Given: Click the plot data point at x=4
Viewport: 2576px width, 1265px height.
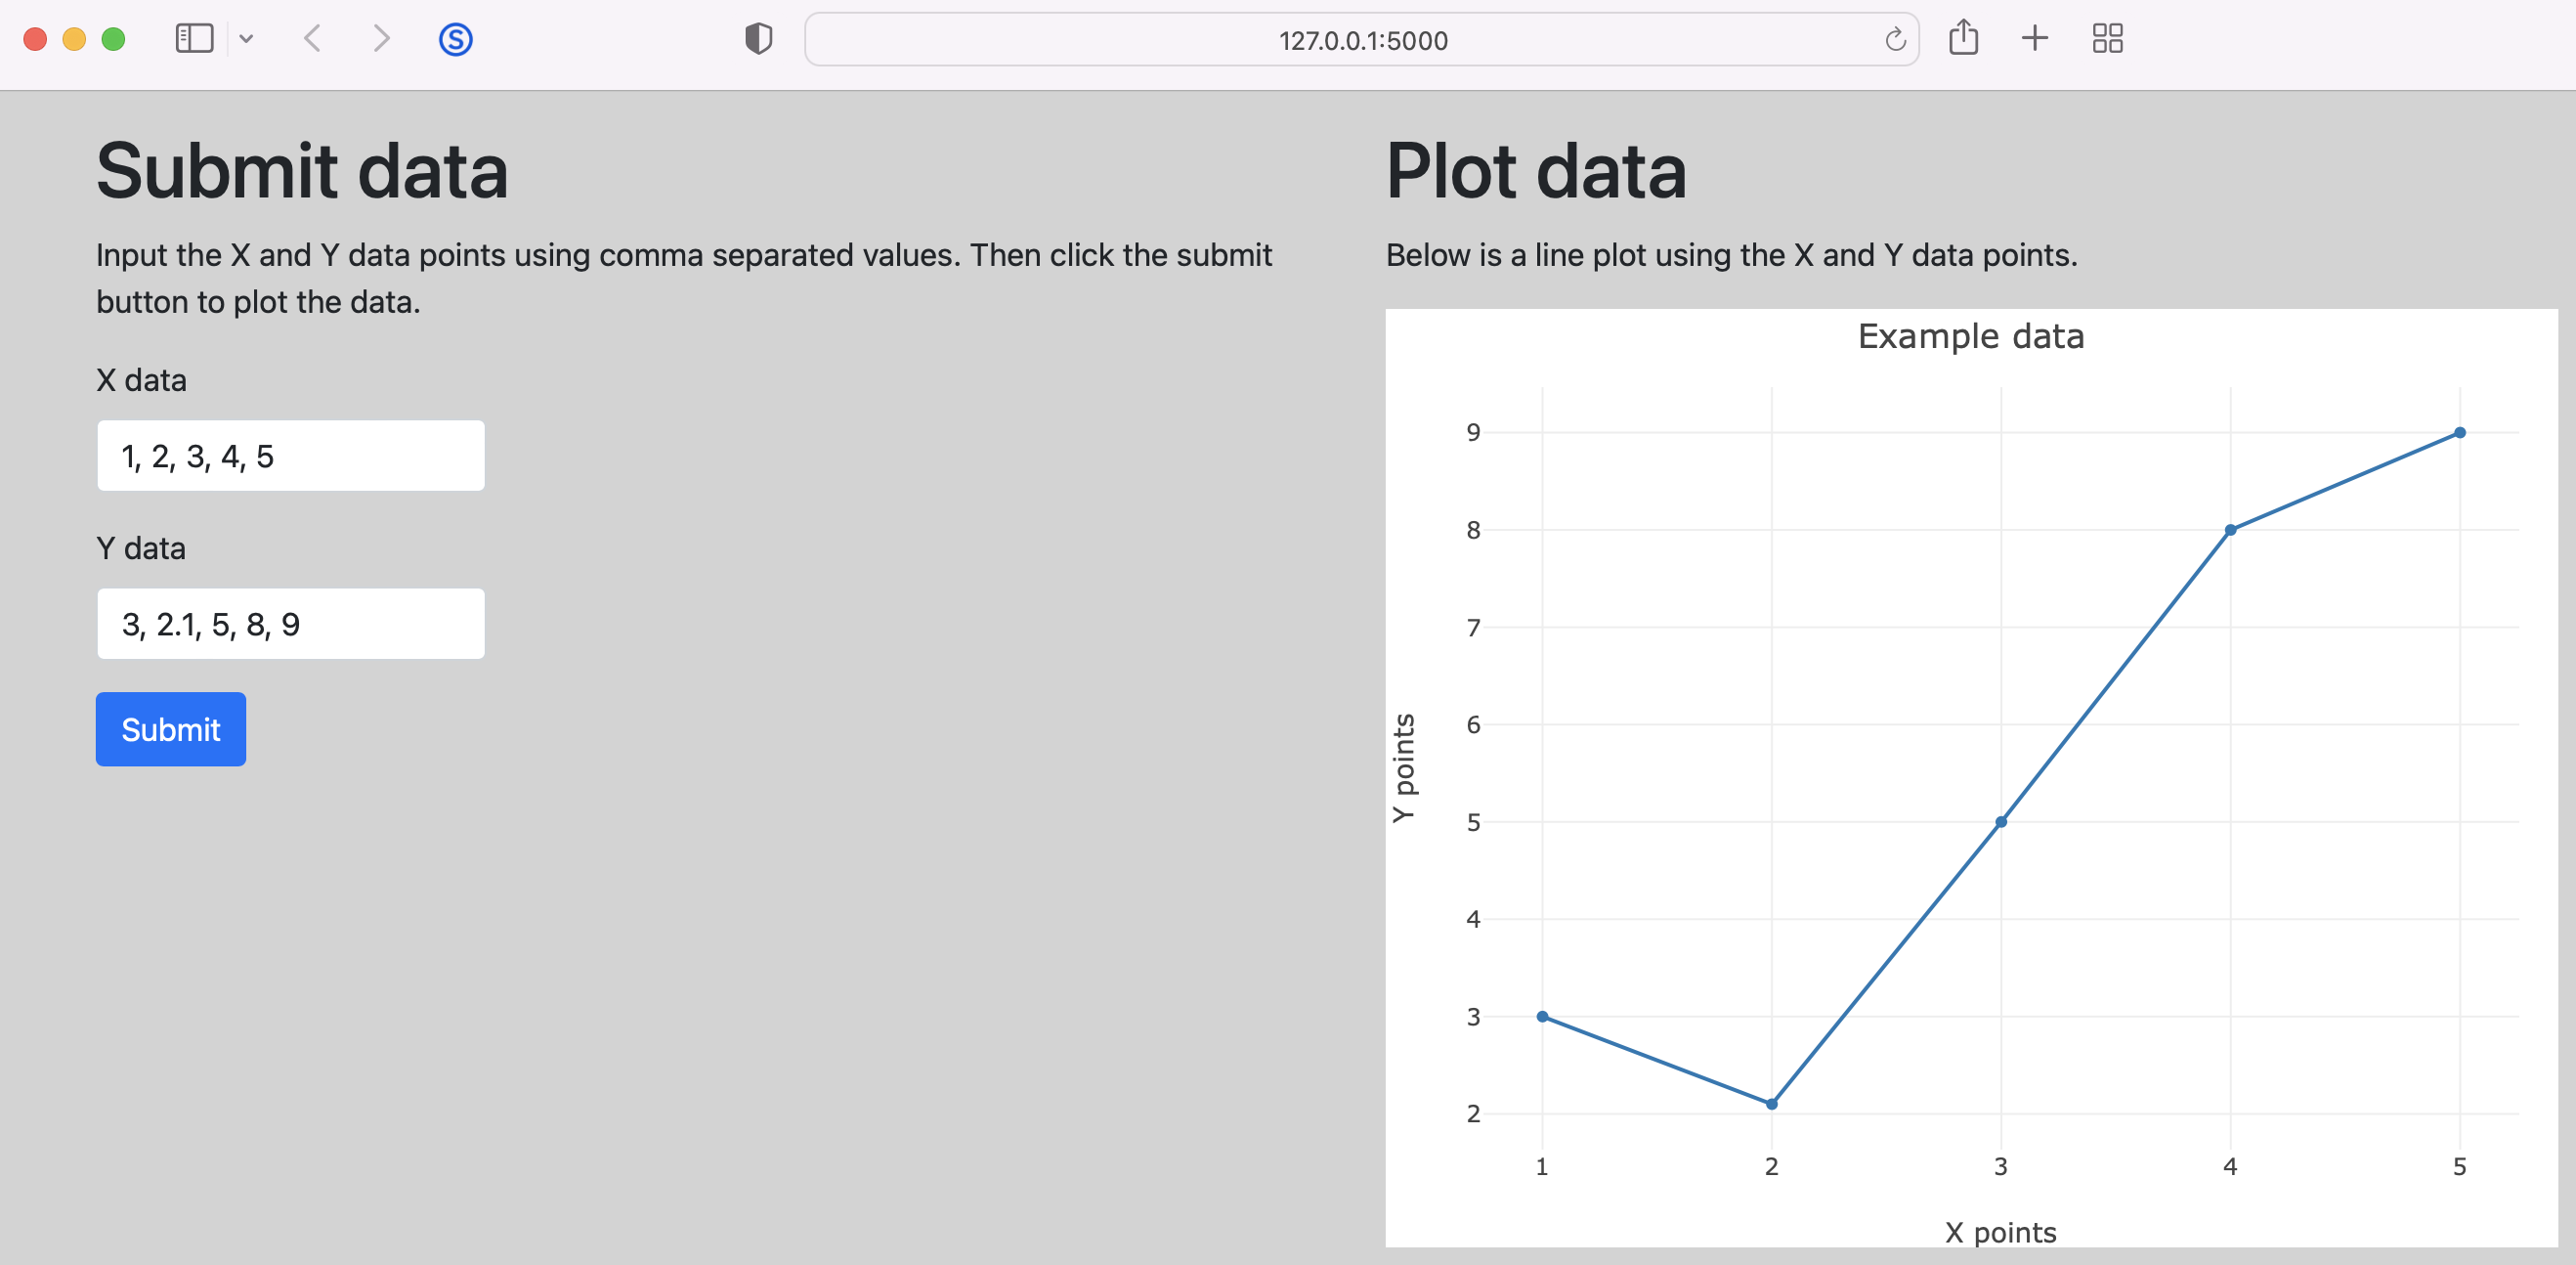Looking at the screenshot, I should 2230,530.
